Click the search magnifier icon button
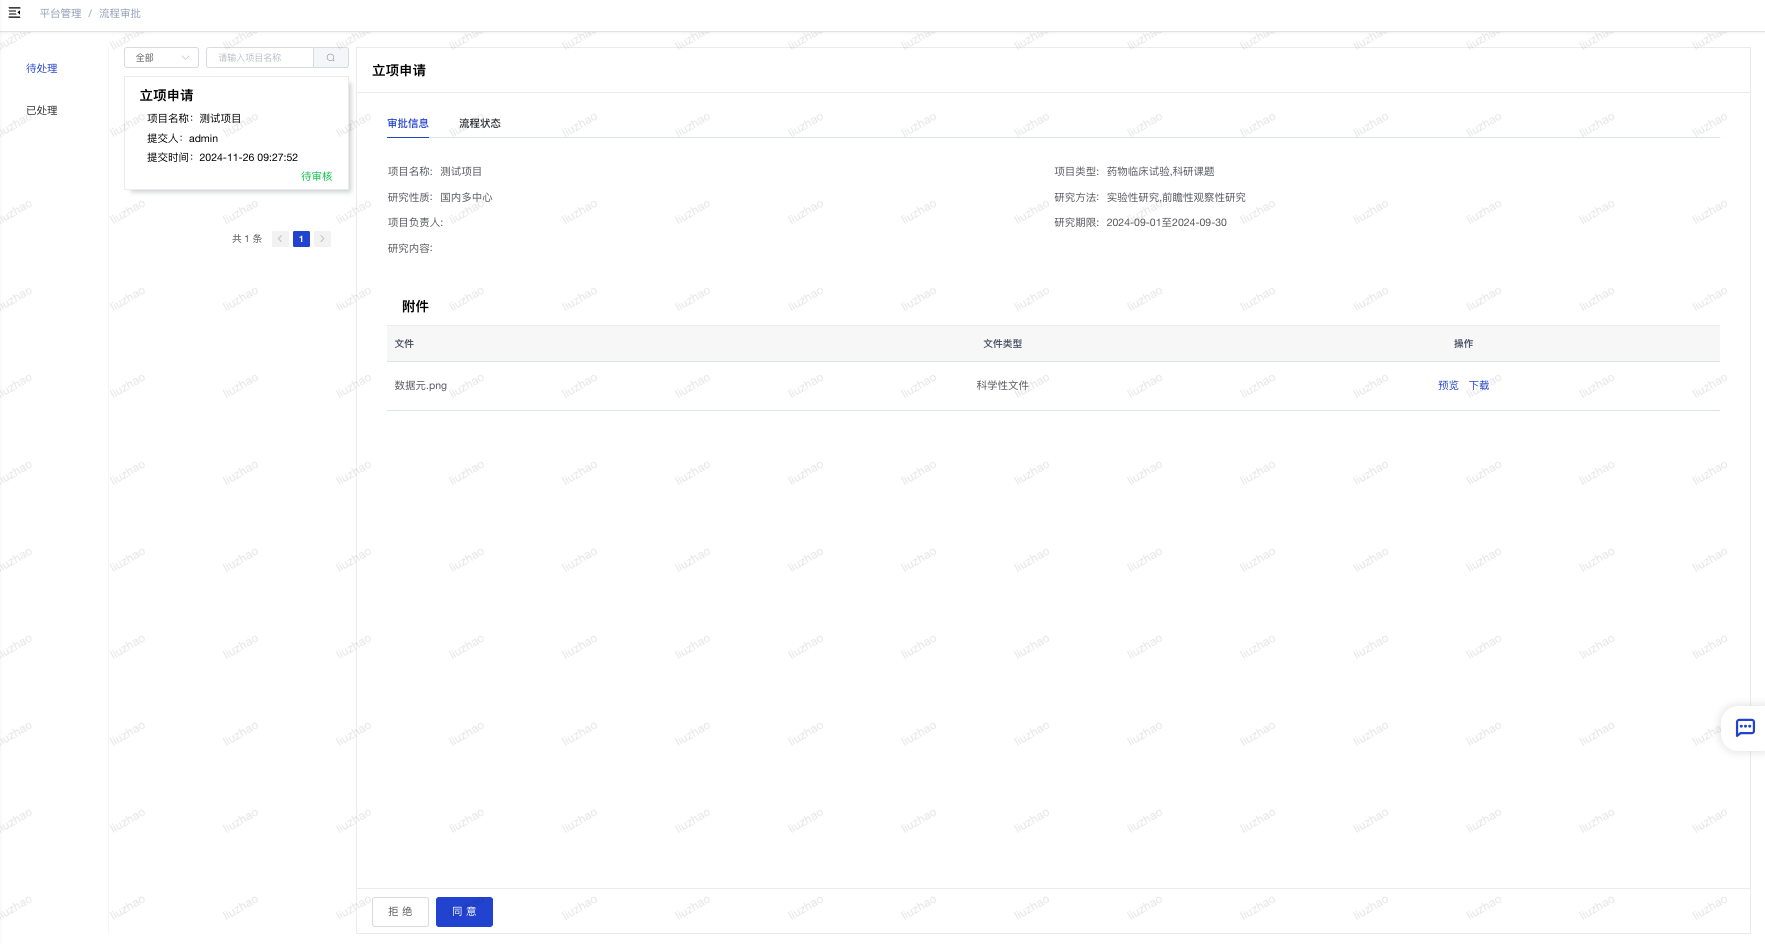 pyautogui.click(x=331, y=58)
